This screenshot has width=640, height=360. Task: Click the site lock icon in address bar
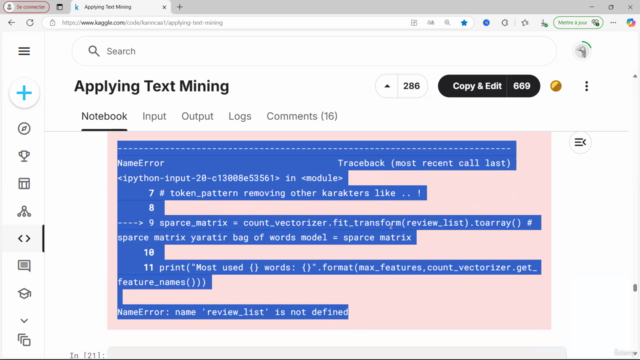(x=52, y=23)
